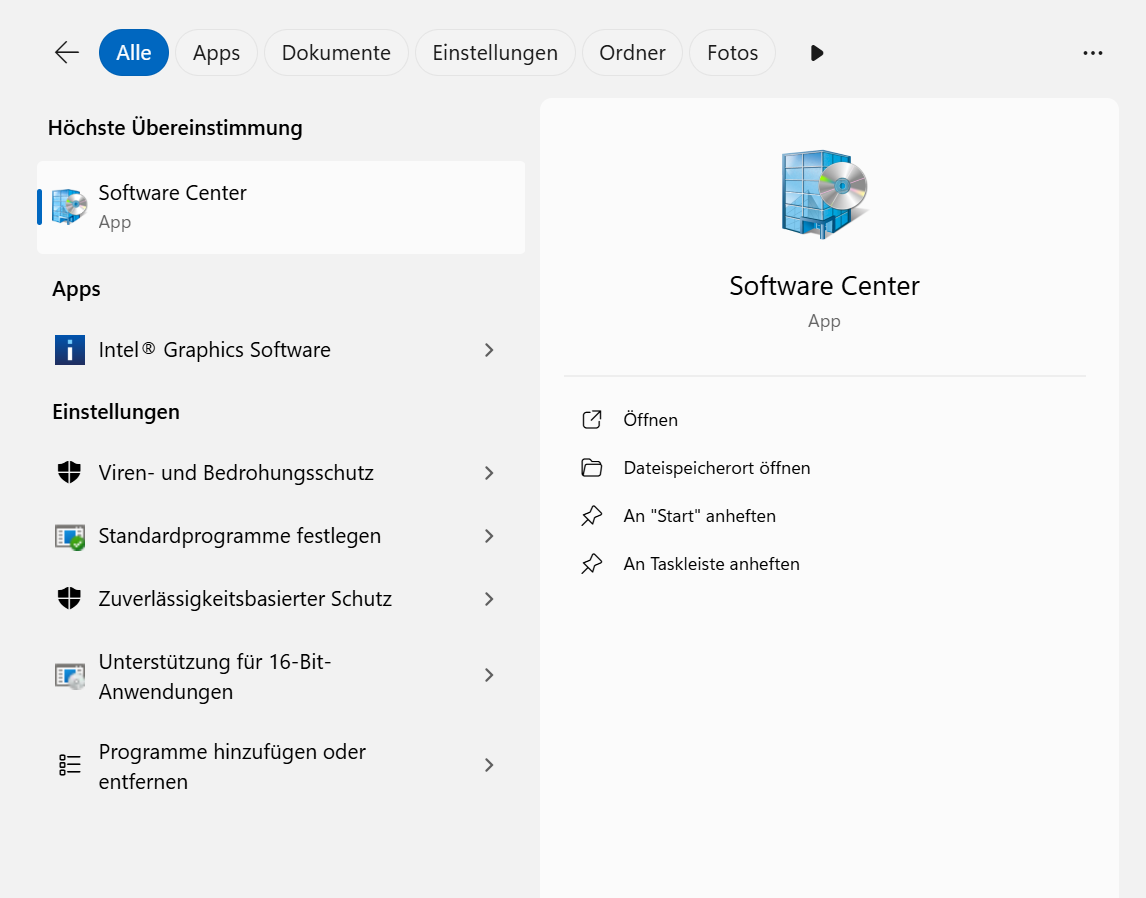Switch to the Fotos filter tab
The width and height of the screenshot is (1146, 898).
(x=732, y=53)
